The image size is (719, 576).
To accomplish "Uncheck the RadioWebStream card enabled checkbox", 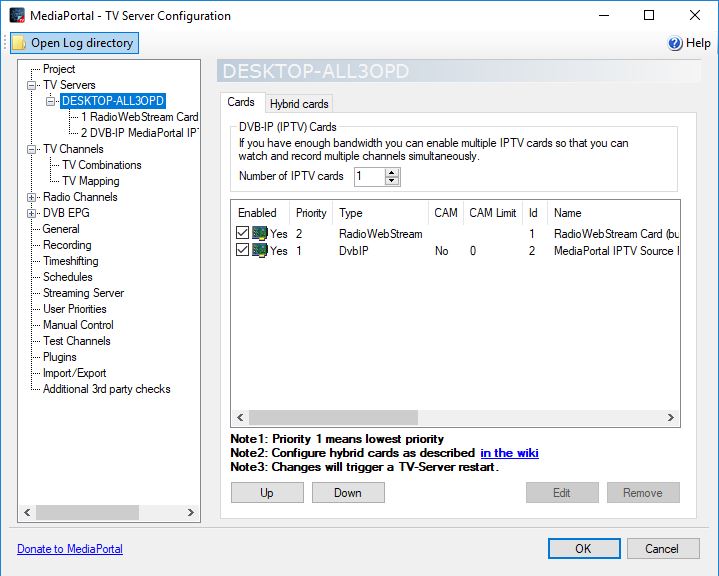I will pos(242,233).
